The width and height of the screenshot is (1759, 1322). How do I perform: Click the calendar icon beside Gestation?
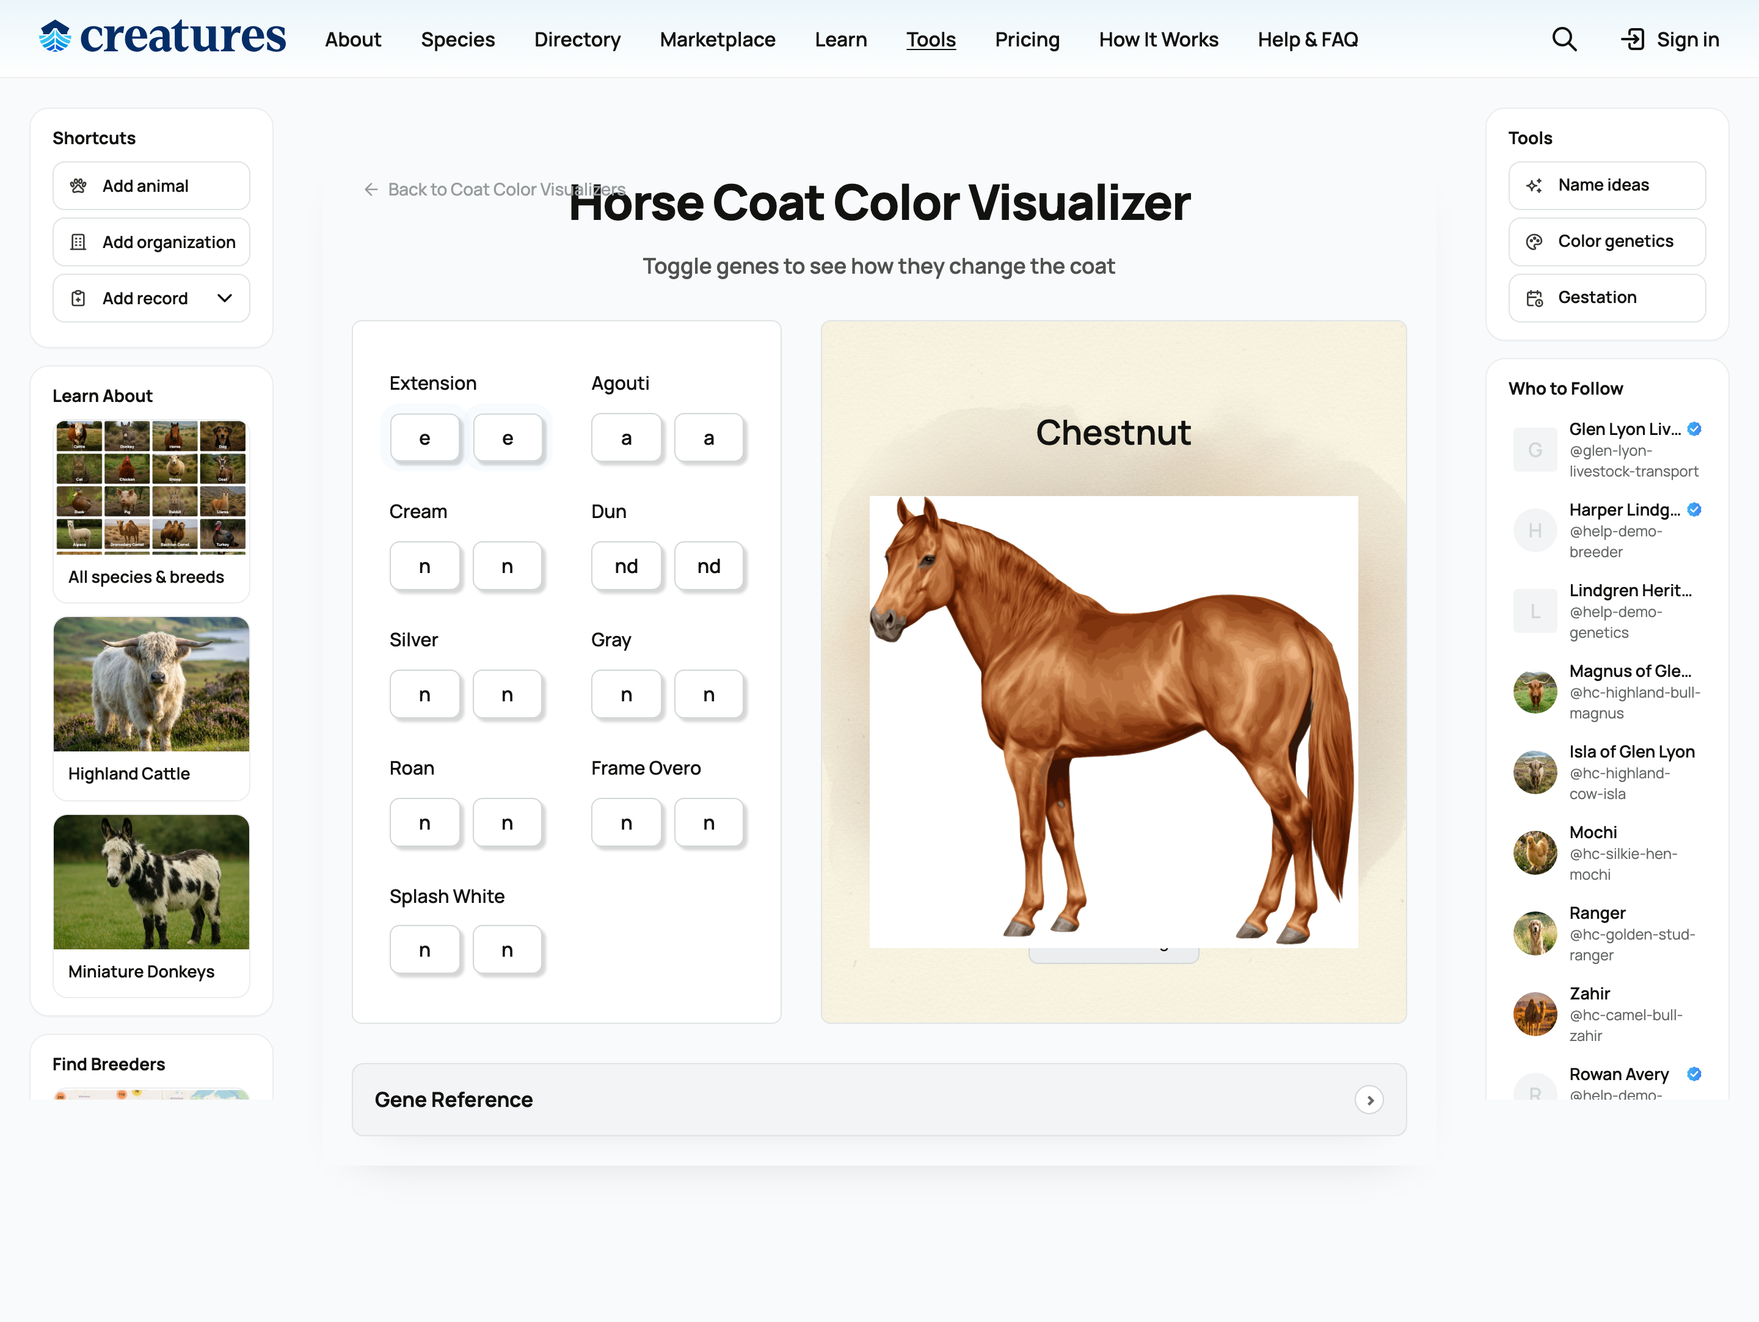coord(1534,297)
